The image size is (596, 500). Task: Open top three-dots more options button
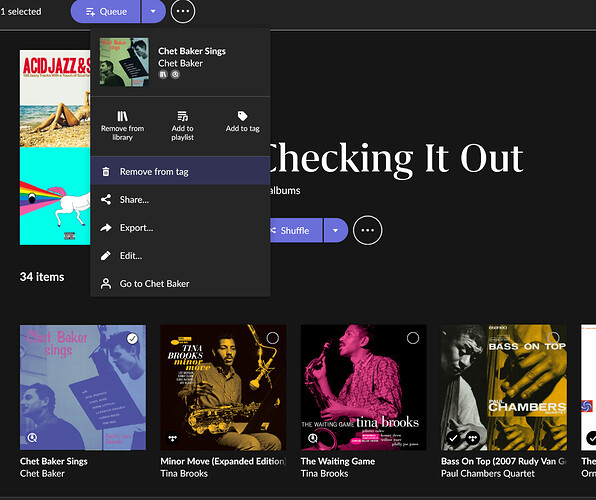tap(183, 11)
